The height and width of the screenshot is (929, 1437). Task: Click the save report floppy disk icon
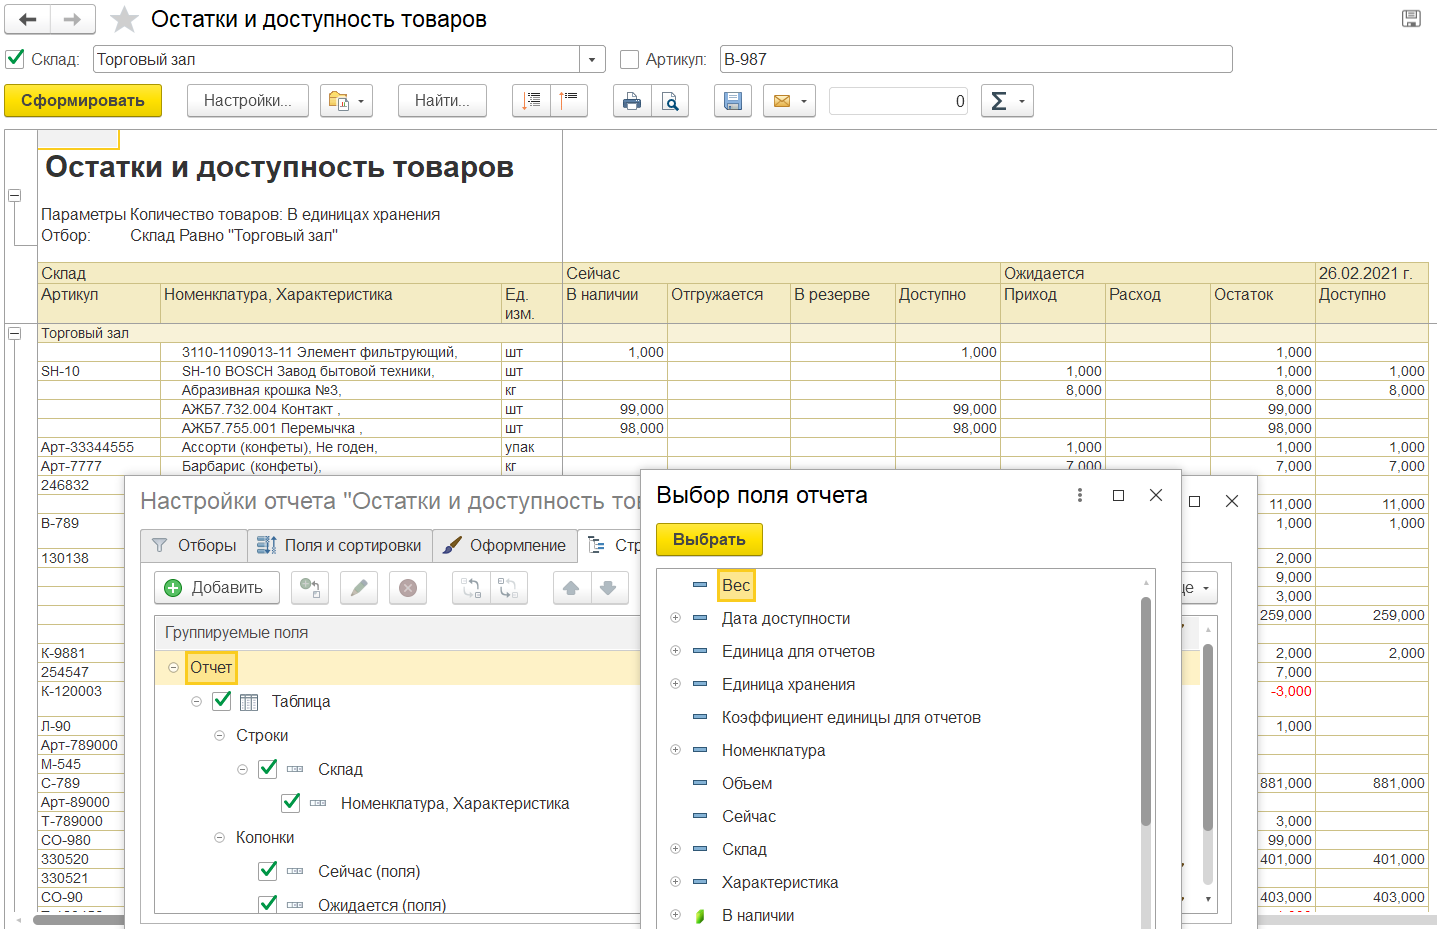click(733, 101)
